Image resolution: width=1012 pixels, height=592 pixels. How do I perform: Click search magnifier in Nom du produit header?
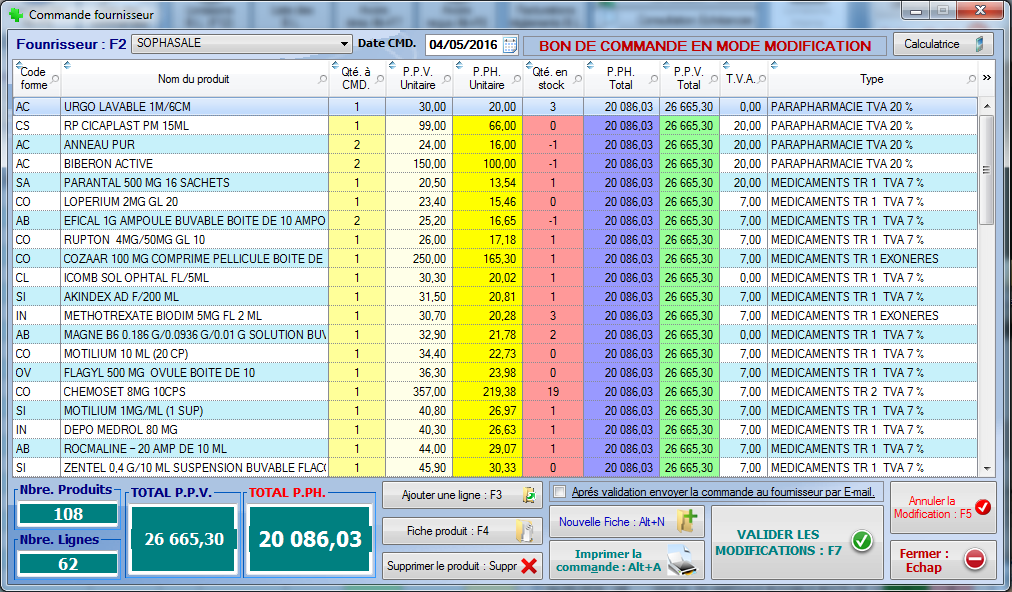coord(322,79)
